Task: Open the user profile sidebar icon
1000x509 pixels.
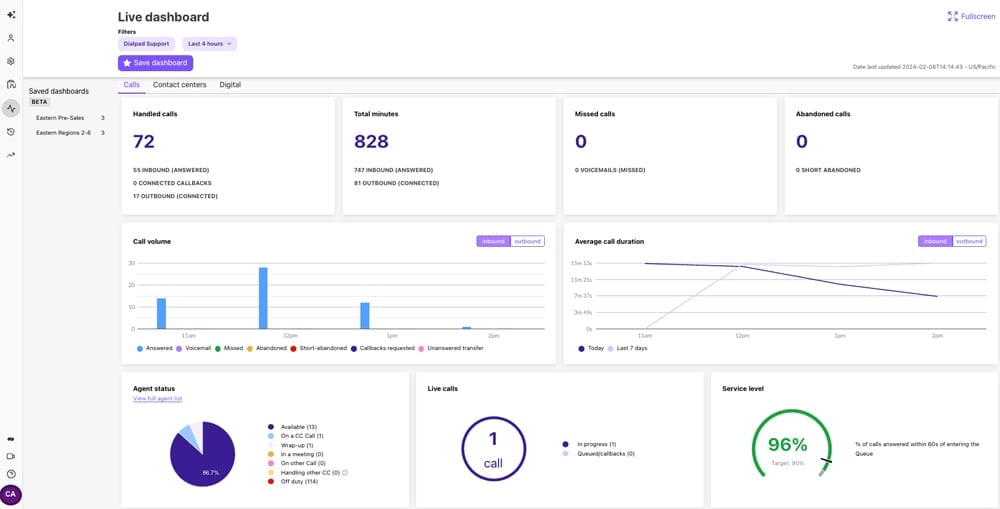Action: tap(11, 38)
